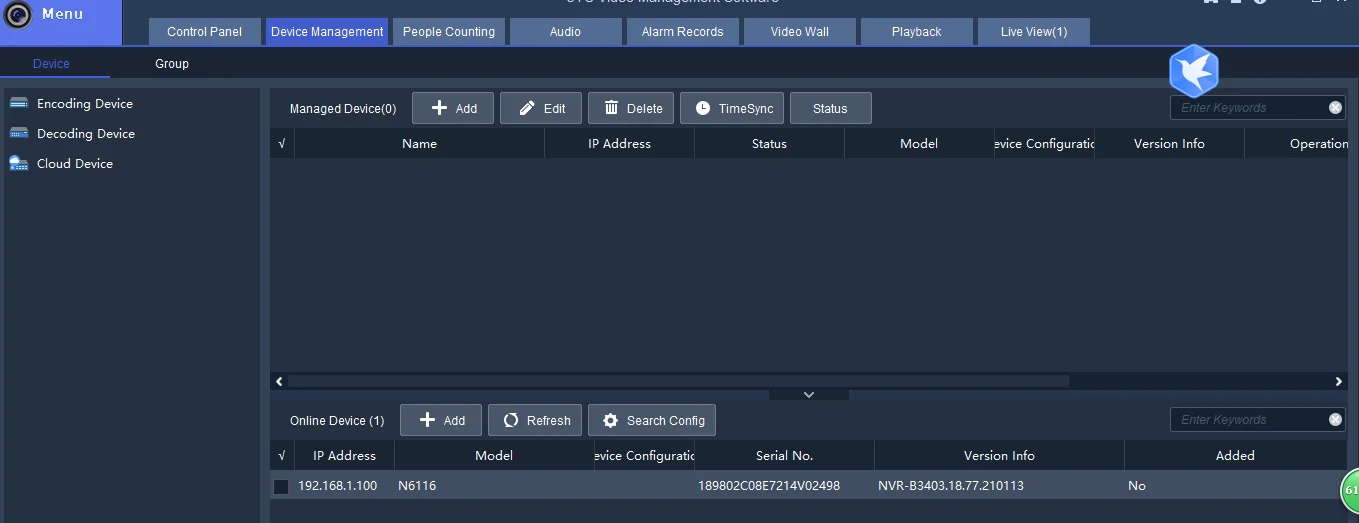Screen dimensions: 1359x523
Task: Toggle select-all in Managed Device header
Action: coord(282,144)
